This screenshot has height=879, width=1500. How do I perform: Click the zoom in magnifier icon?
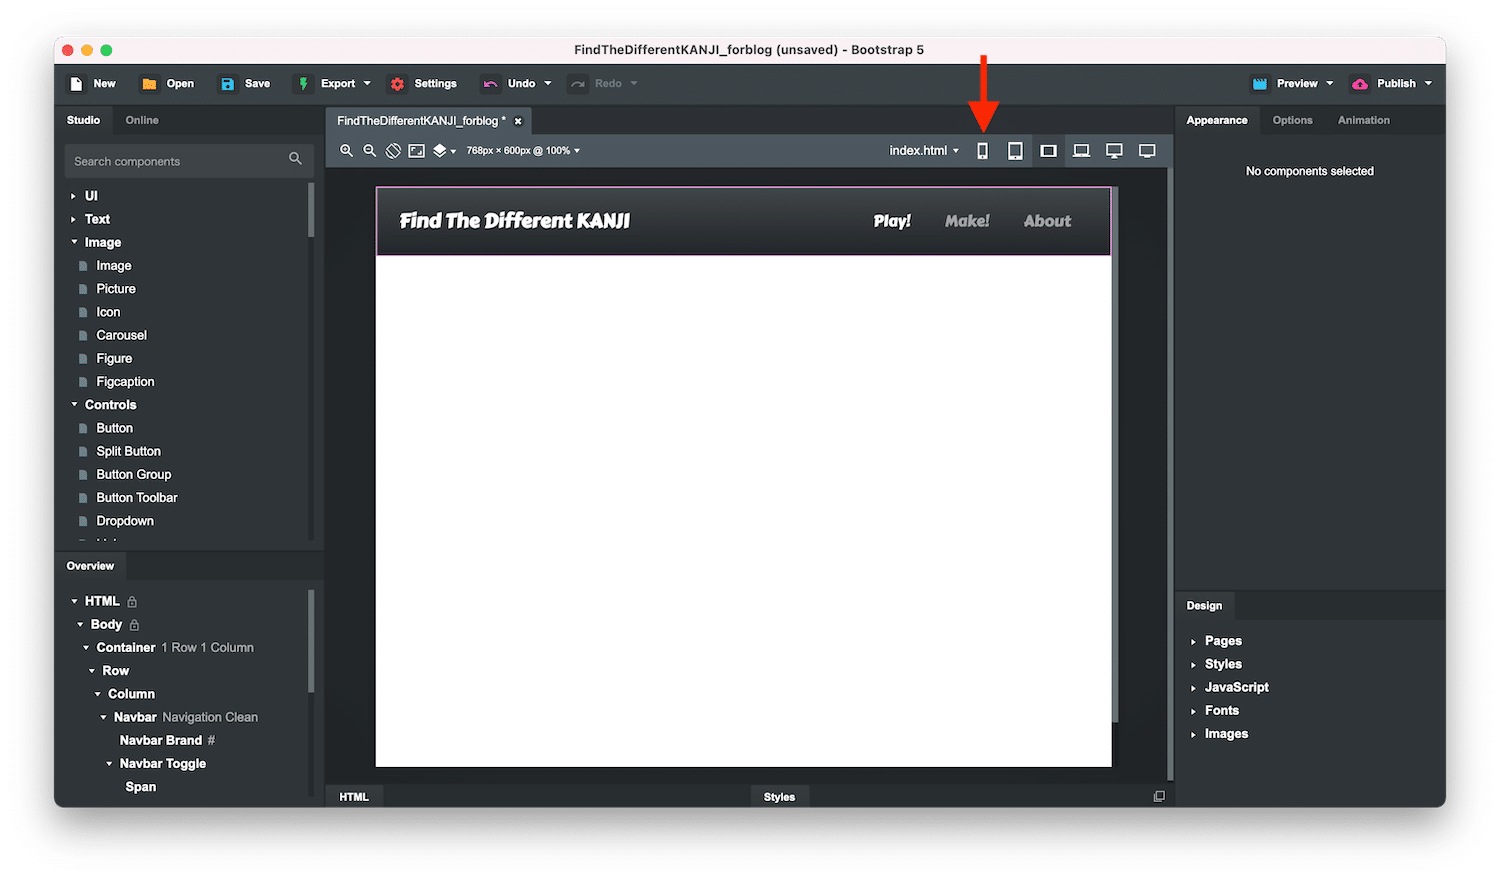346,151
